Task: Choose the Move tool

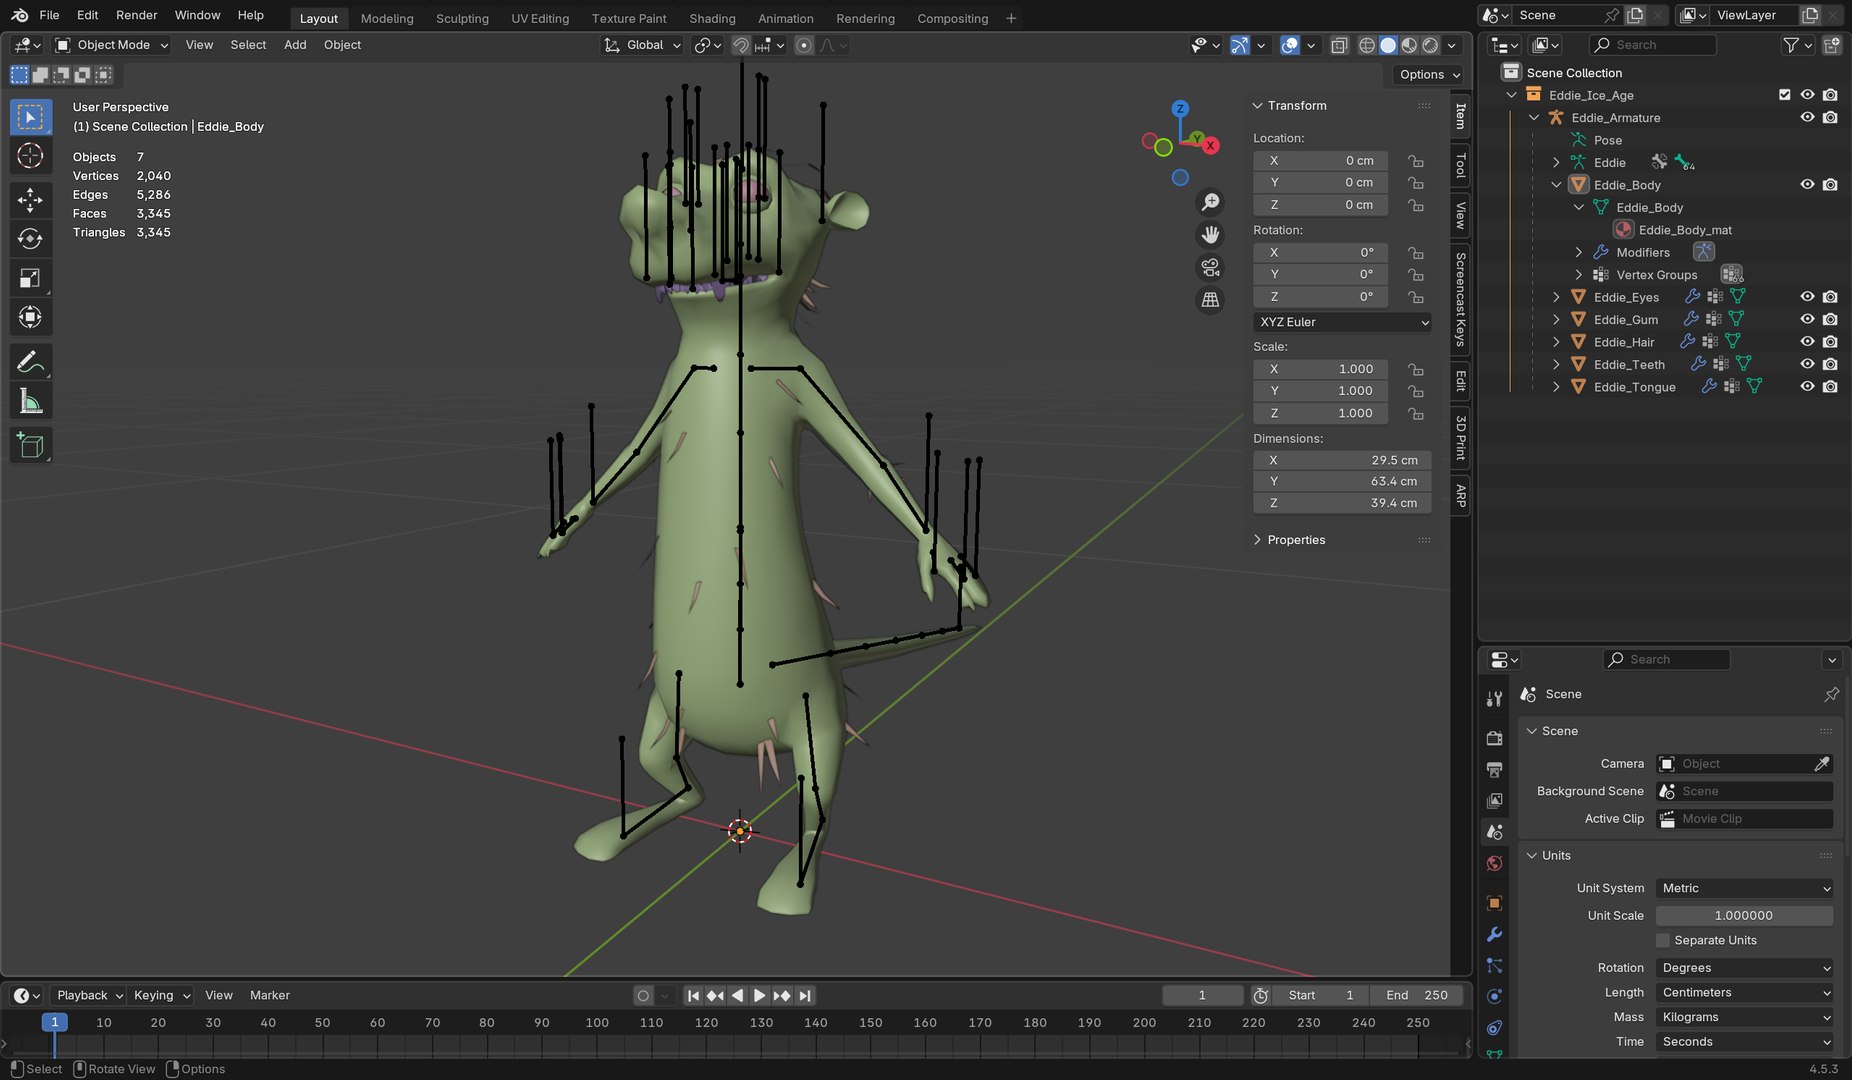Action: (x=30, y=200)
